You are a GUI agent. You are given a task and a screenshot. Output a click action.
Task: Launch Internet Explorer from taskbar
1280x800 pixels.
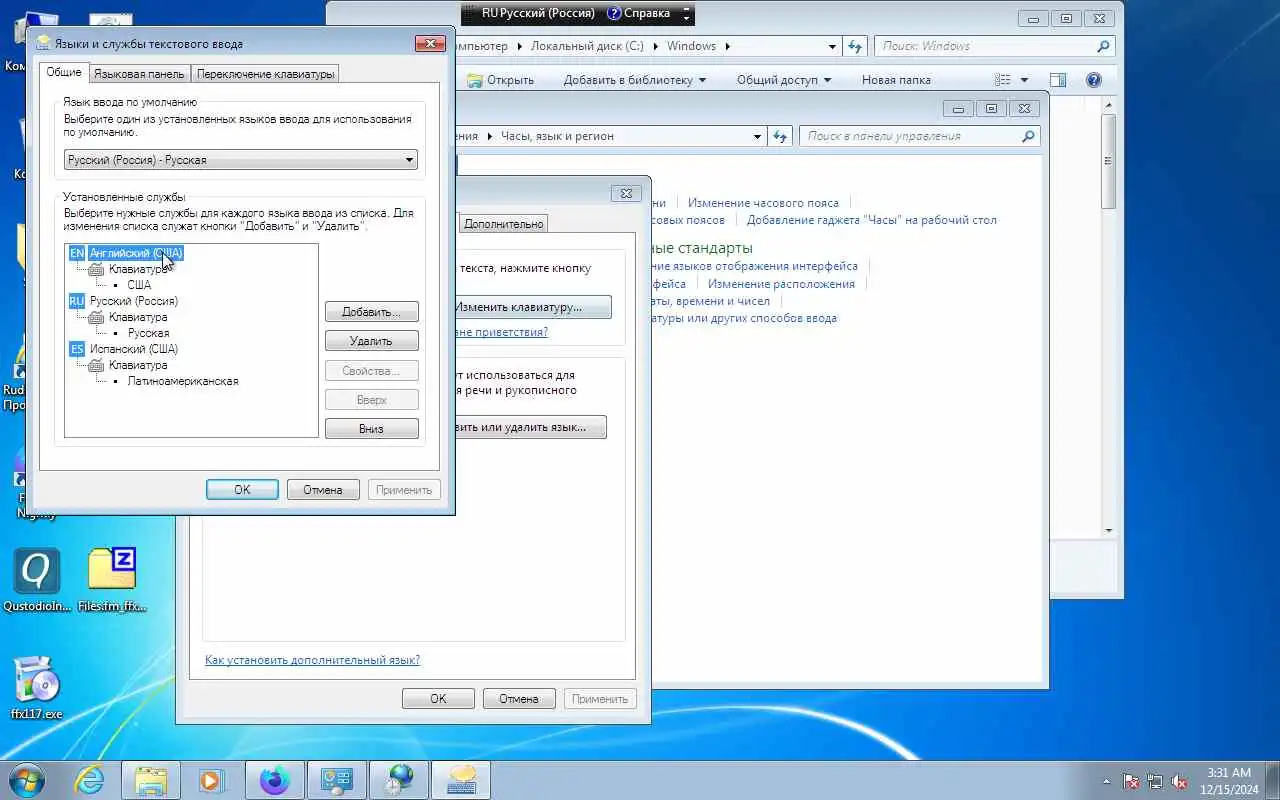coord(90,780)
